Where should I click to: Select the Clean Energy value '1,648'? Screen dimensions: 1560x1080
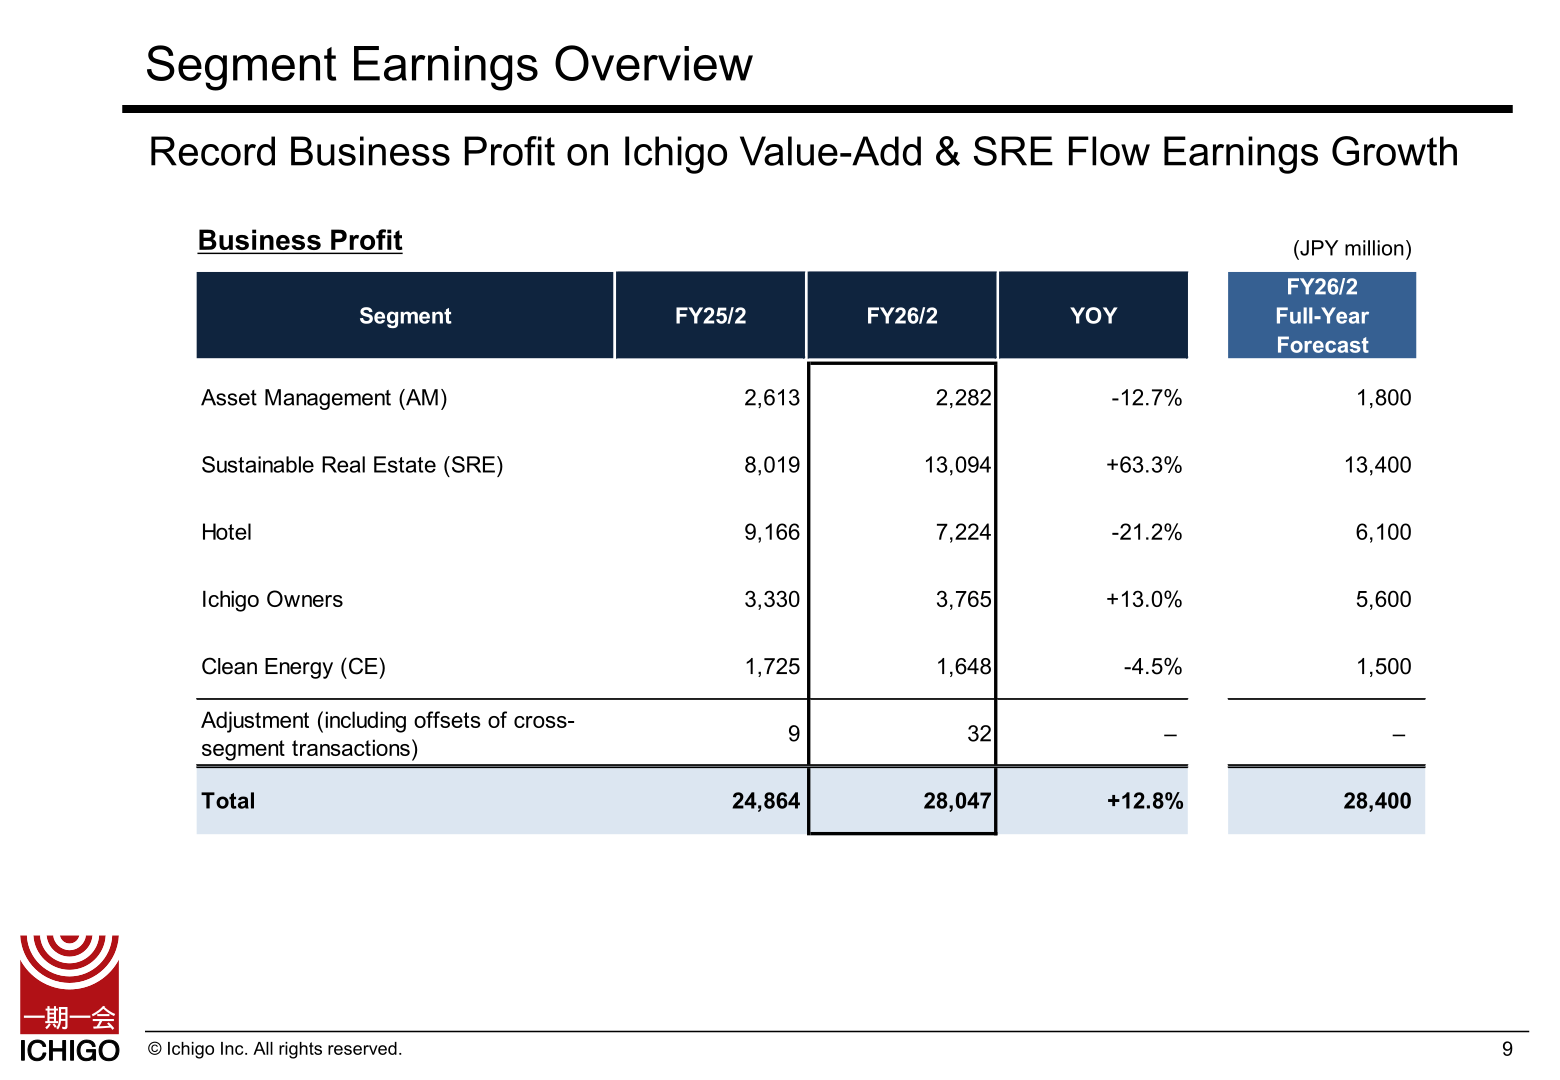[963, 666]
